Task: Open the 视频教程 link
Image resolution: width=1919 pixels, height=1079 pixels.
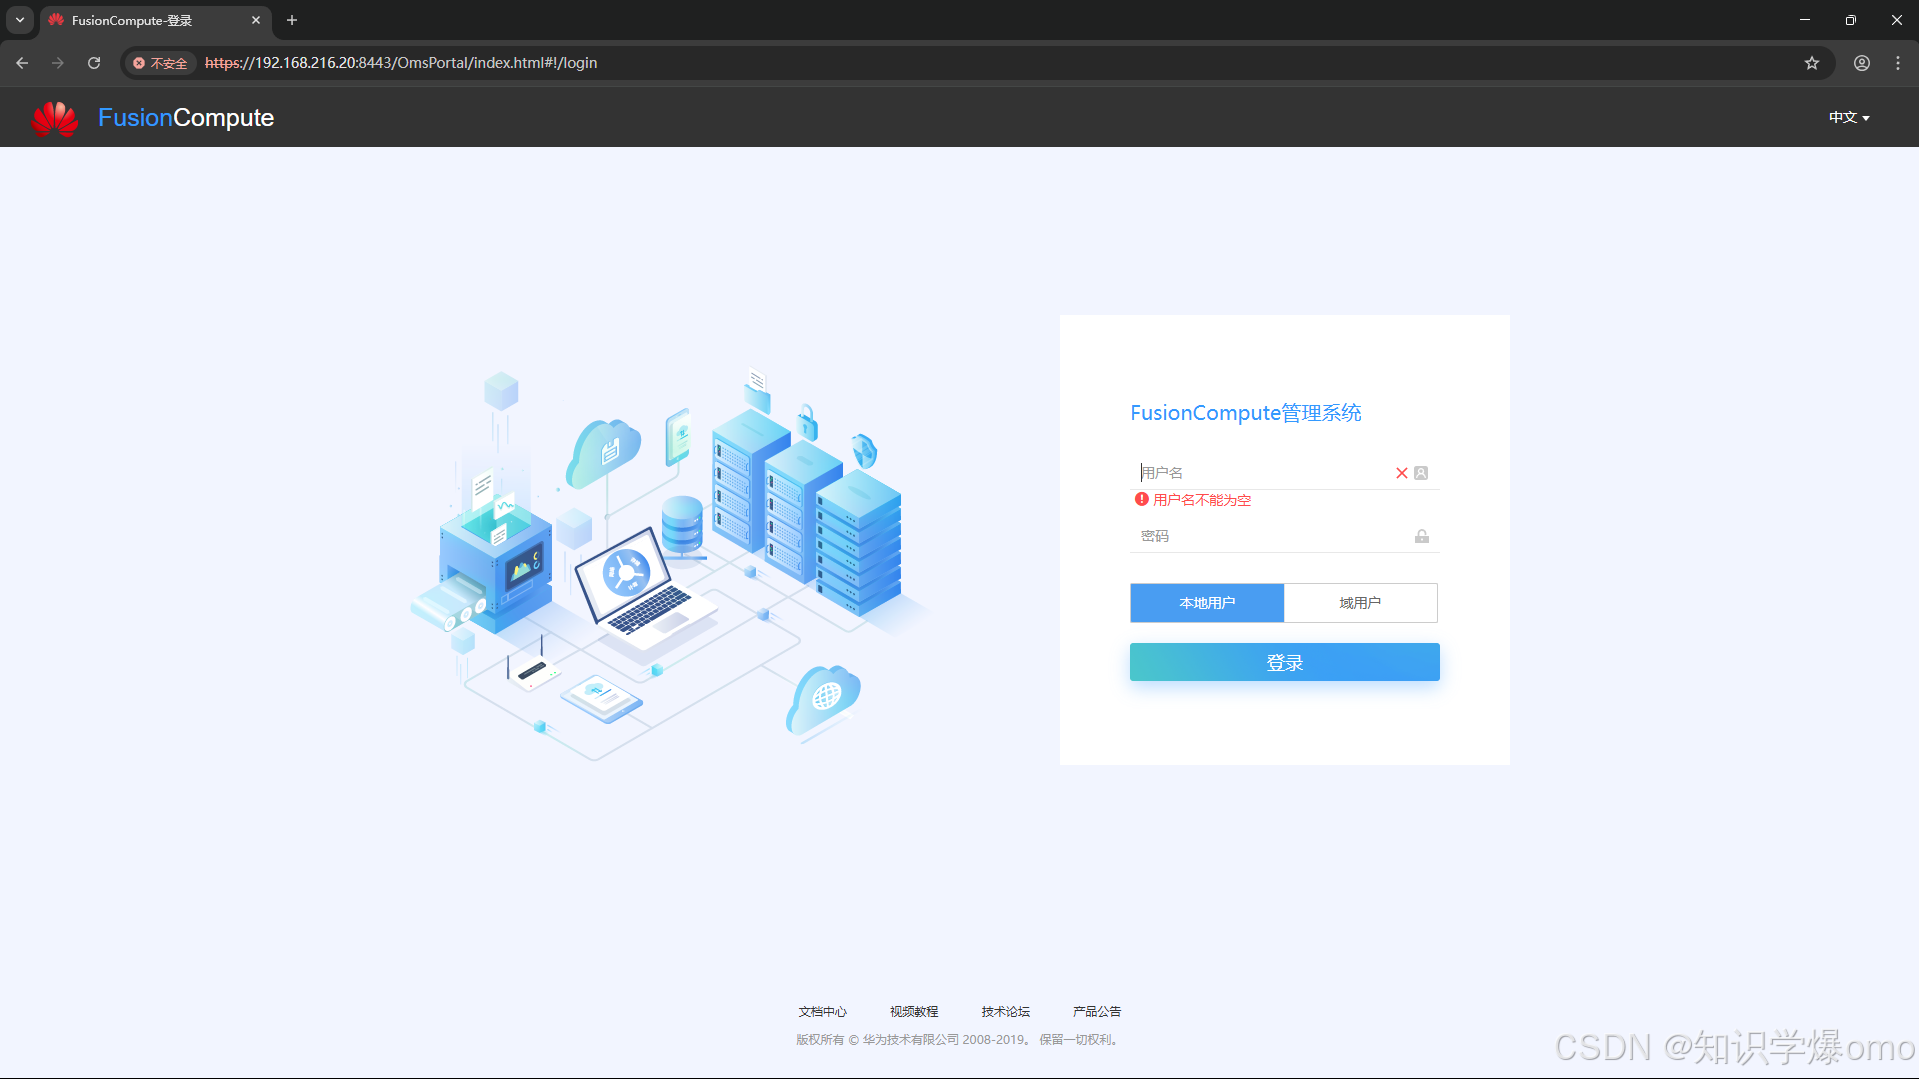Action: [914, 1011]
